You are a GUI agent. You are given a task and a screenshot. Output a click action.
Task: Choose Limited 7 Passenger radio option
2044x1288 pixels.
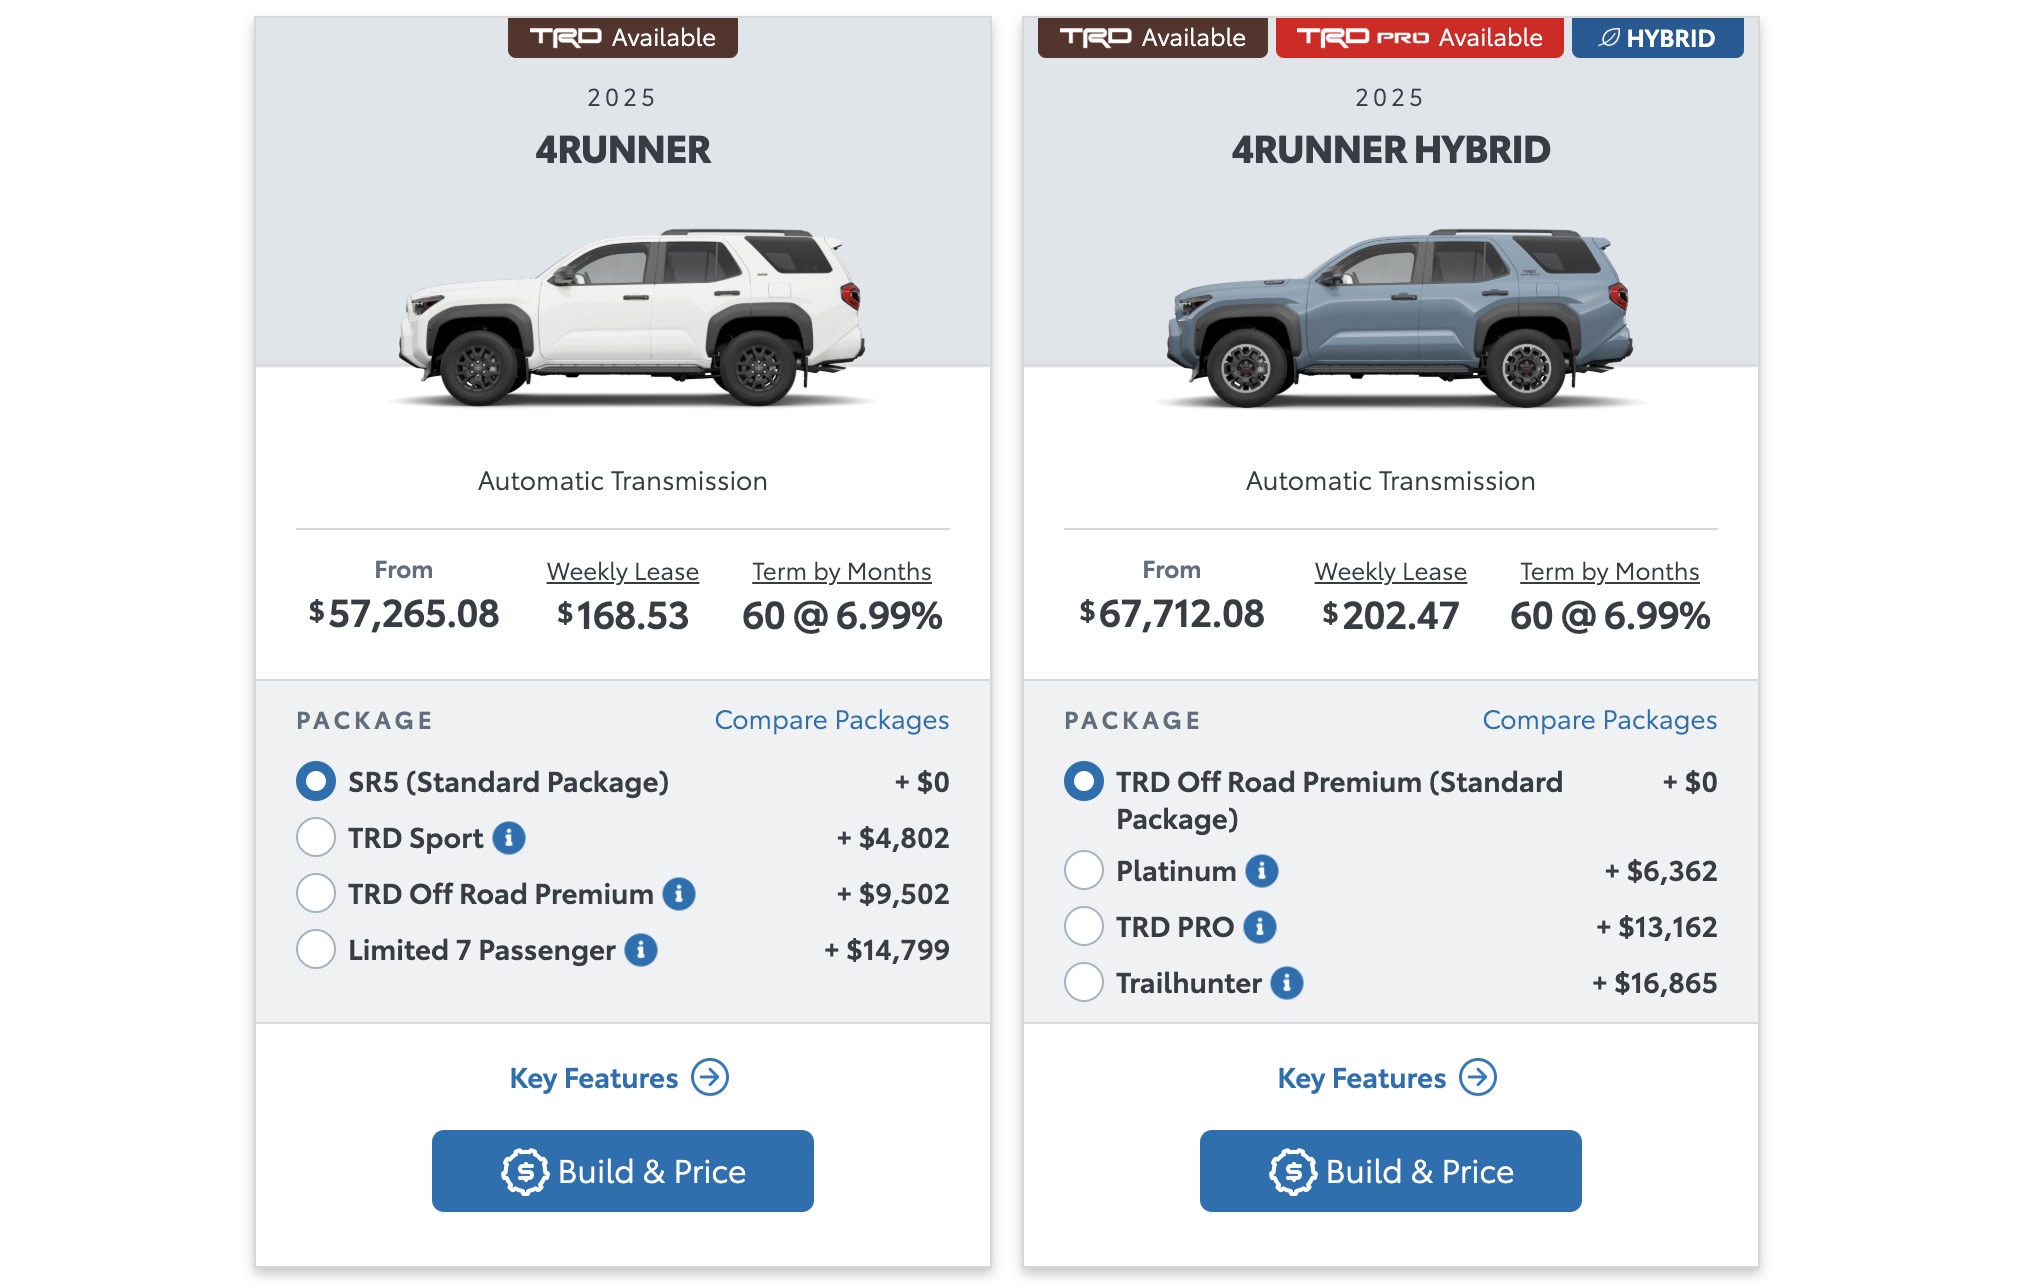point(316,950)
